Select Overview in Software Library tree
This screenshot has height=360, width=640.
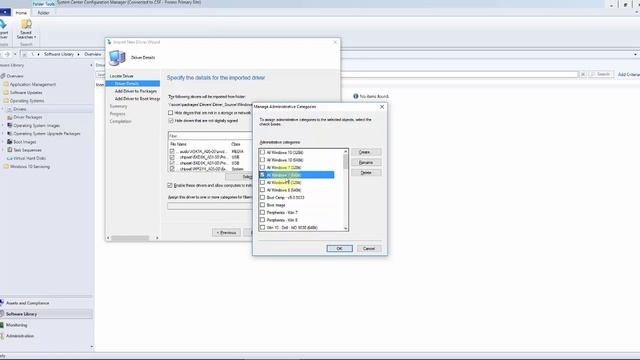point(15,76)
